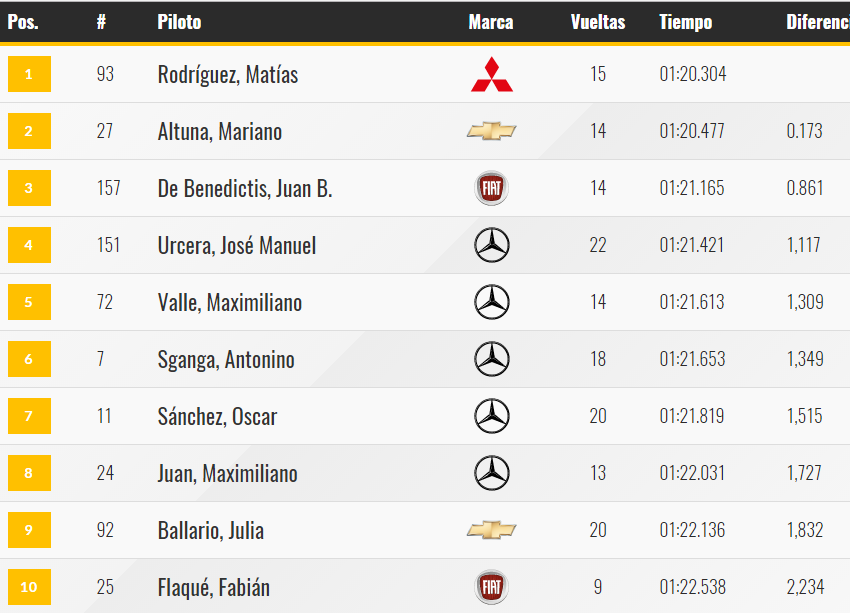The width and height of the screenshot is (850, 613).
Task: Select the Fiat badge for De Benedictis
Action: pyautogui.click(x=492, y=188)
